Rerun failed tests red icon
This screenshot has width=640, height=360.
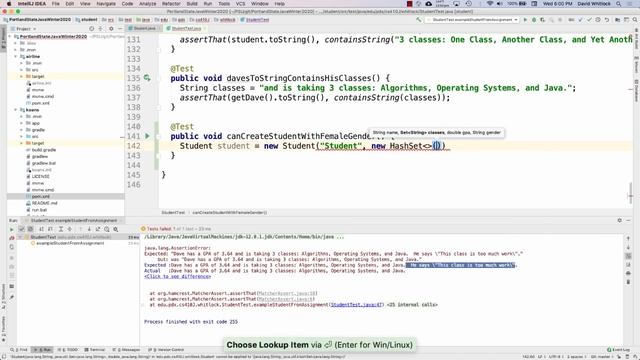[12, 238]
